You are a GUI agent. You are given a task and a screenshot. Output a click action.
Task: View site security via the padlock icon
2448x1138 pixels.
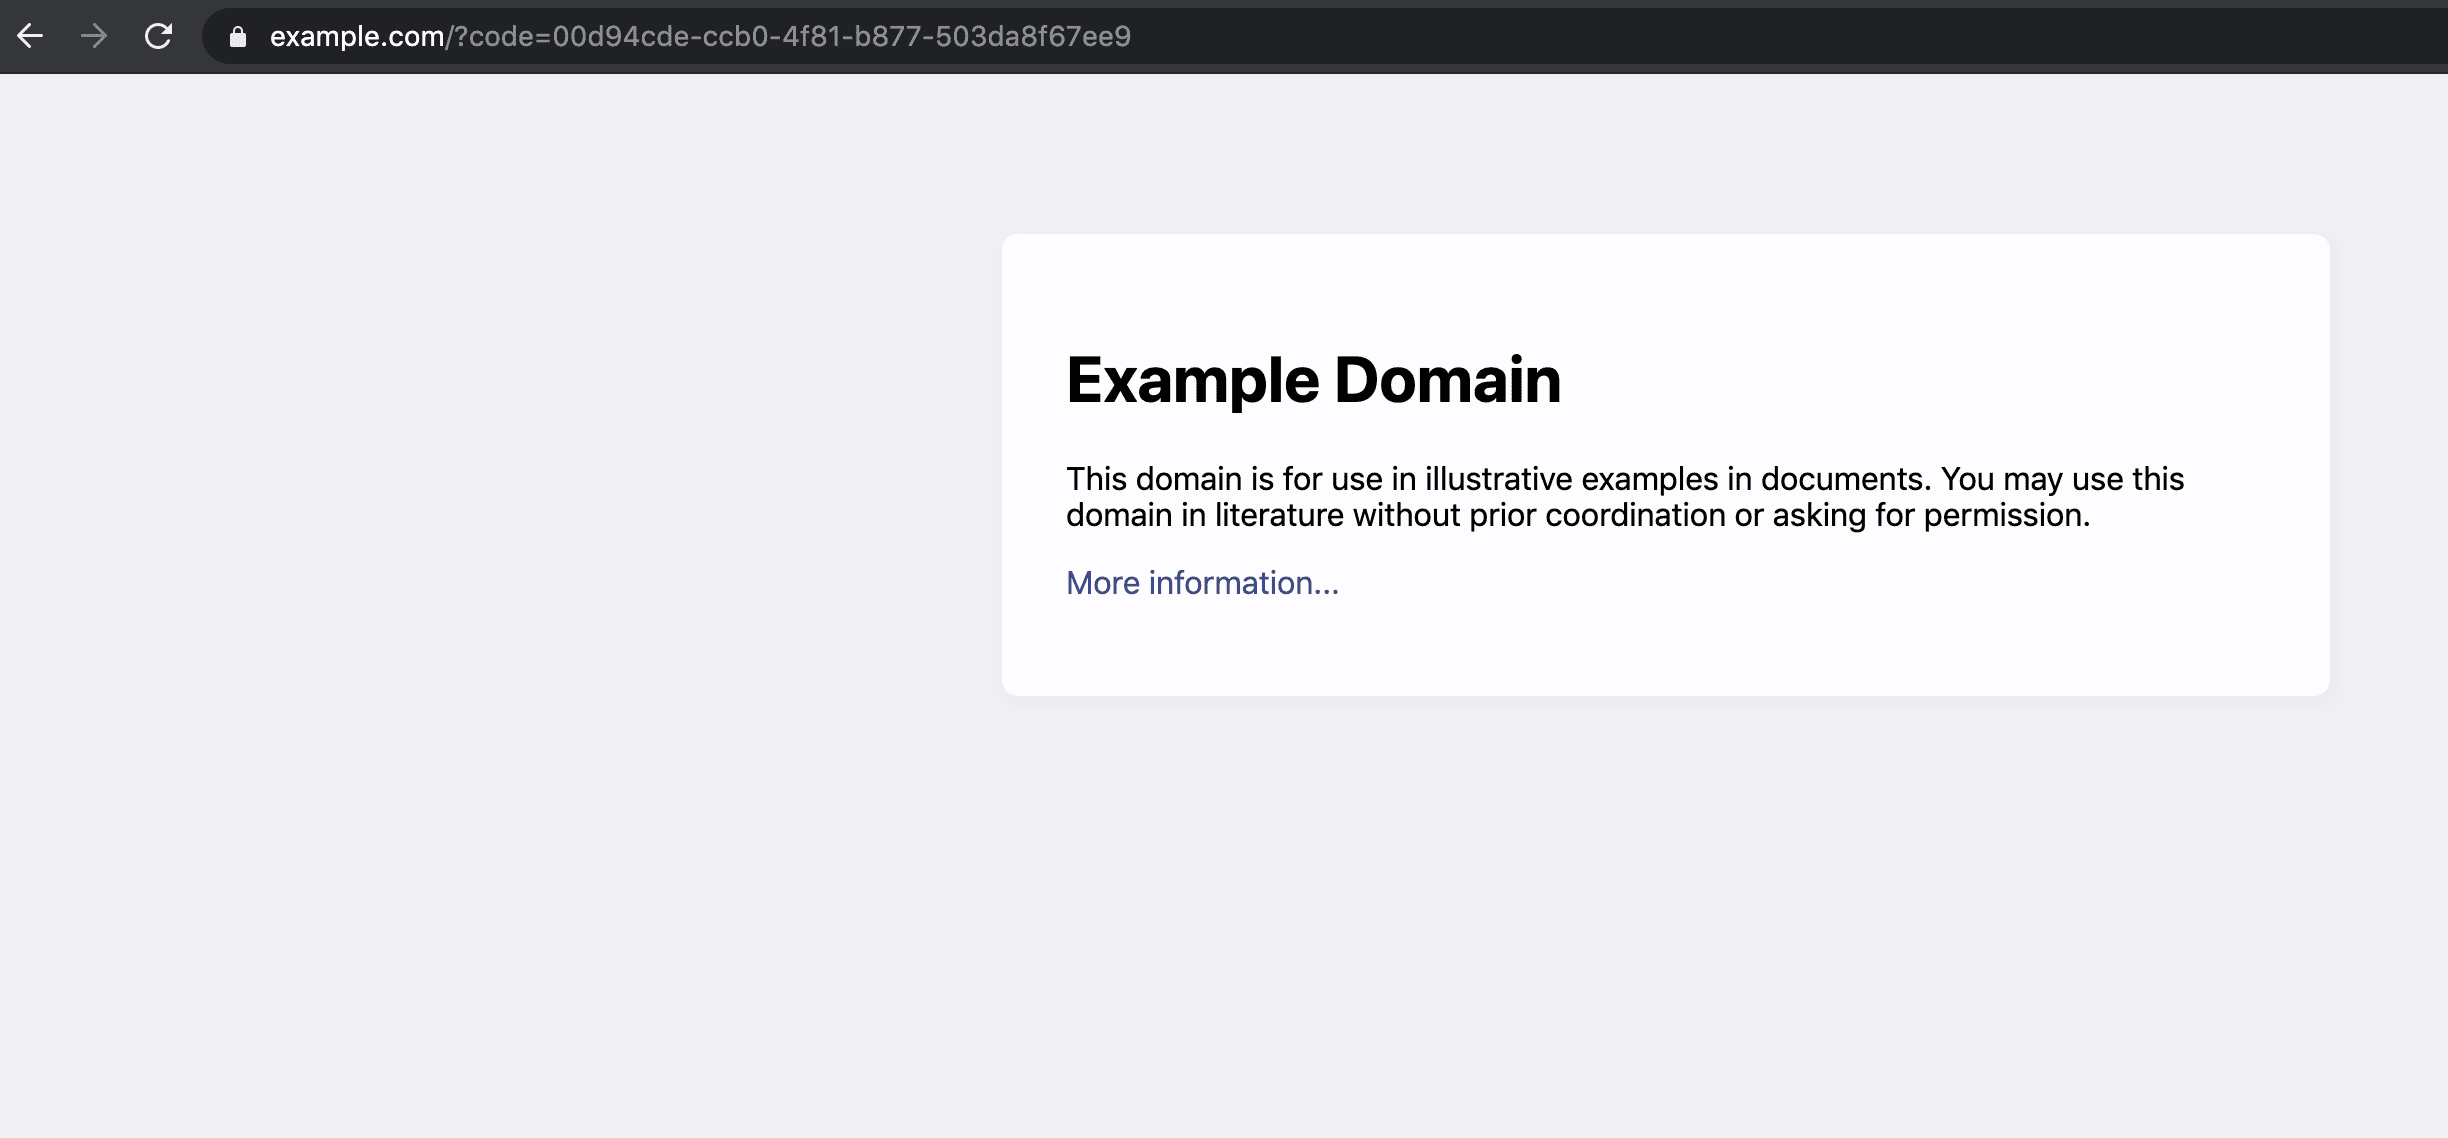(x=237, y=37)
